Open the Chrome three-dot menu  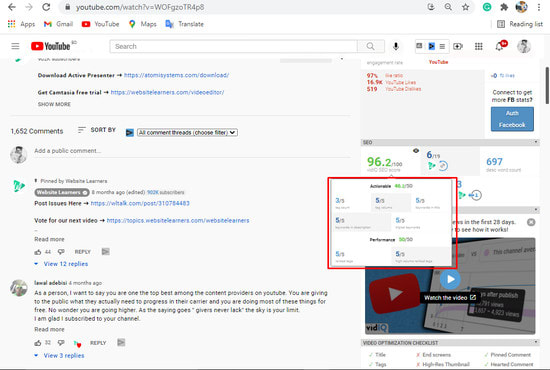point(539,7)
